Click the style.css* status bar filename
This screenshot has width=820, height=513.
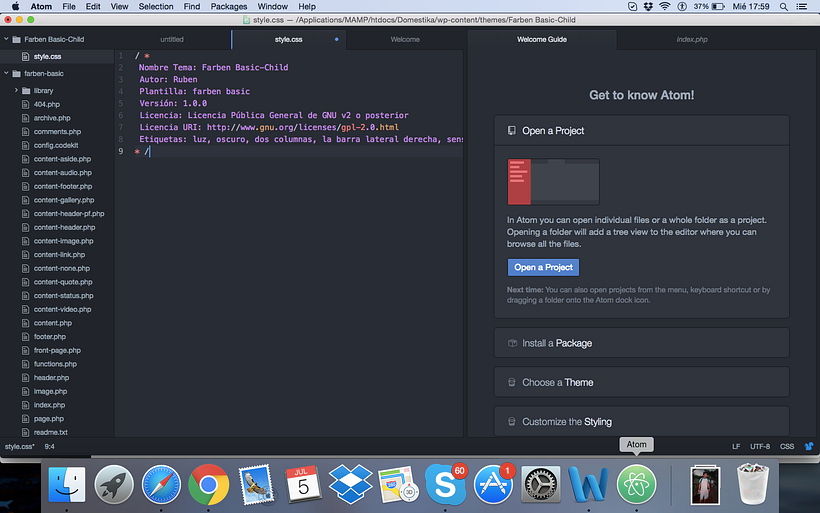pyautogui.click(x=19, y=447)
